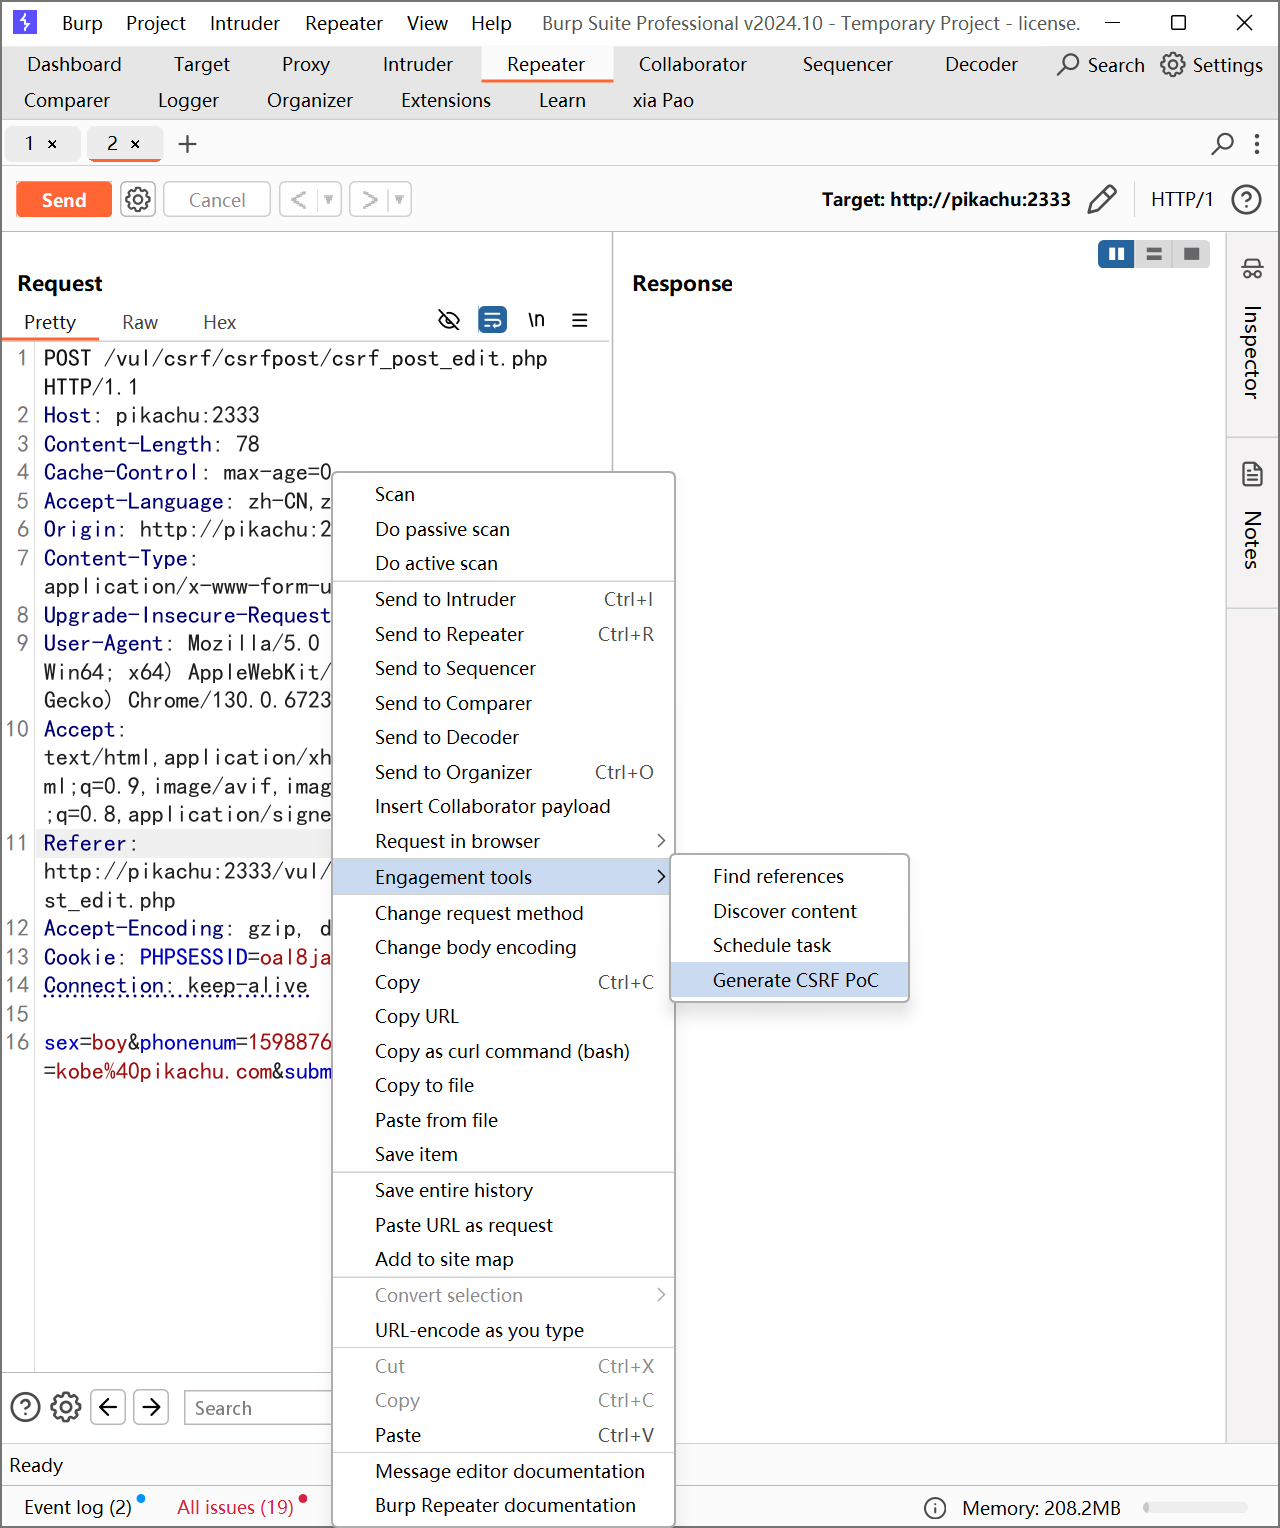Open Event log (2)
Screen dimensions: 1280x1528
(x=78, y=1507)
